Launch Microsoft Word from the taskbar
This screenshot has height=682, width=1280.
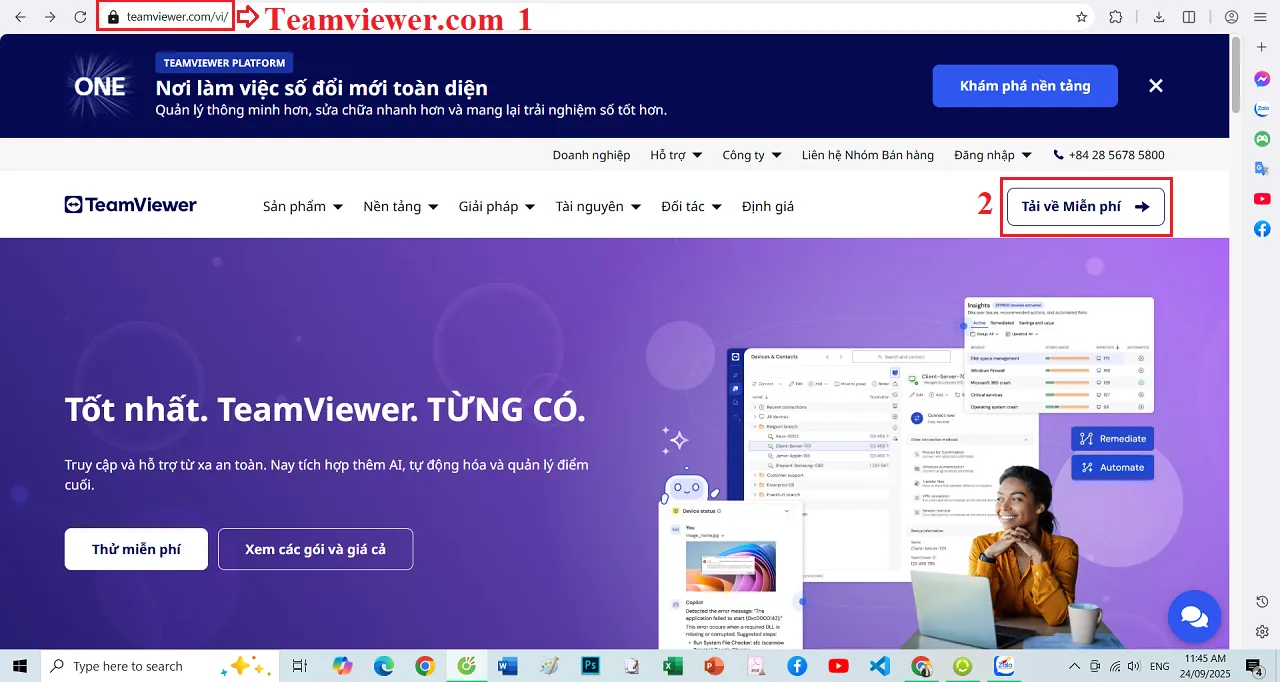click(x=508, y=666)
